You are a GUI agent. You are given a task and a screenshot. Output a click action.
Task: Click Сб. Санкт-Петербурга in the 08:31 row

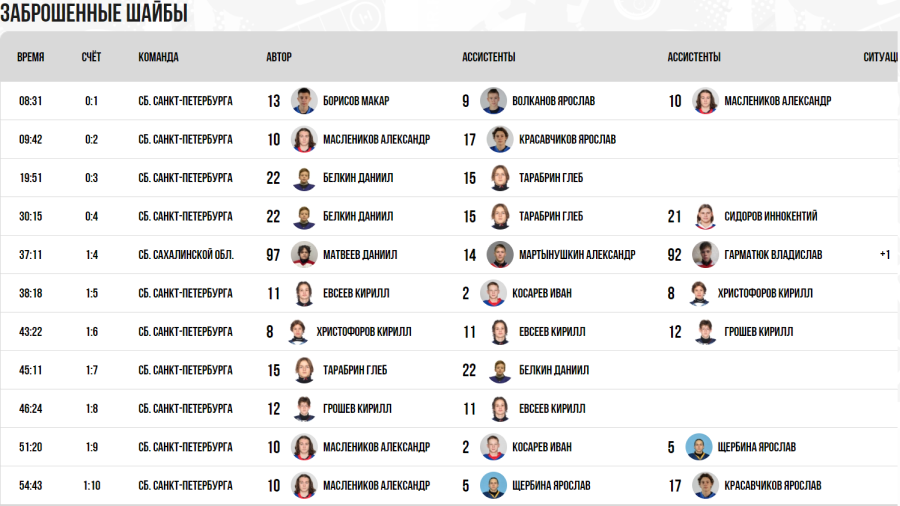click(x=186, y=101)
